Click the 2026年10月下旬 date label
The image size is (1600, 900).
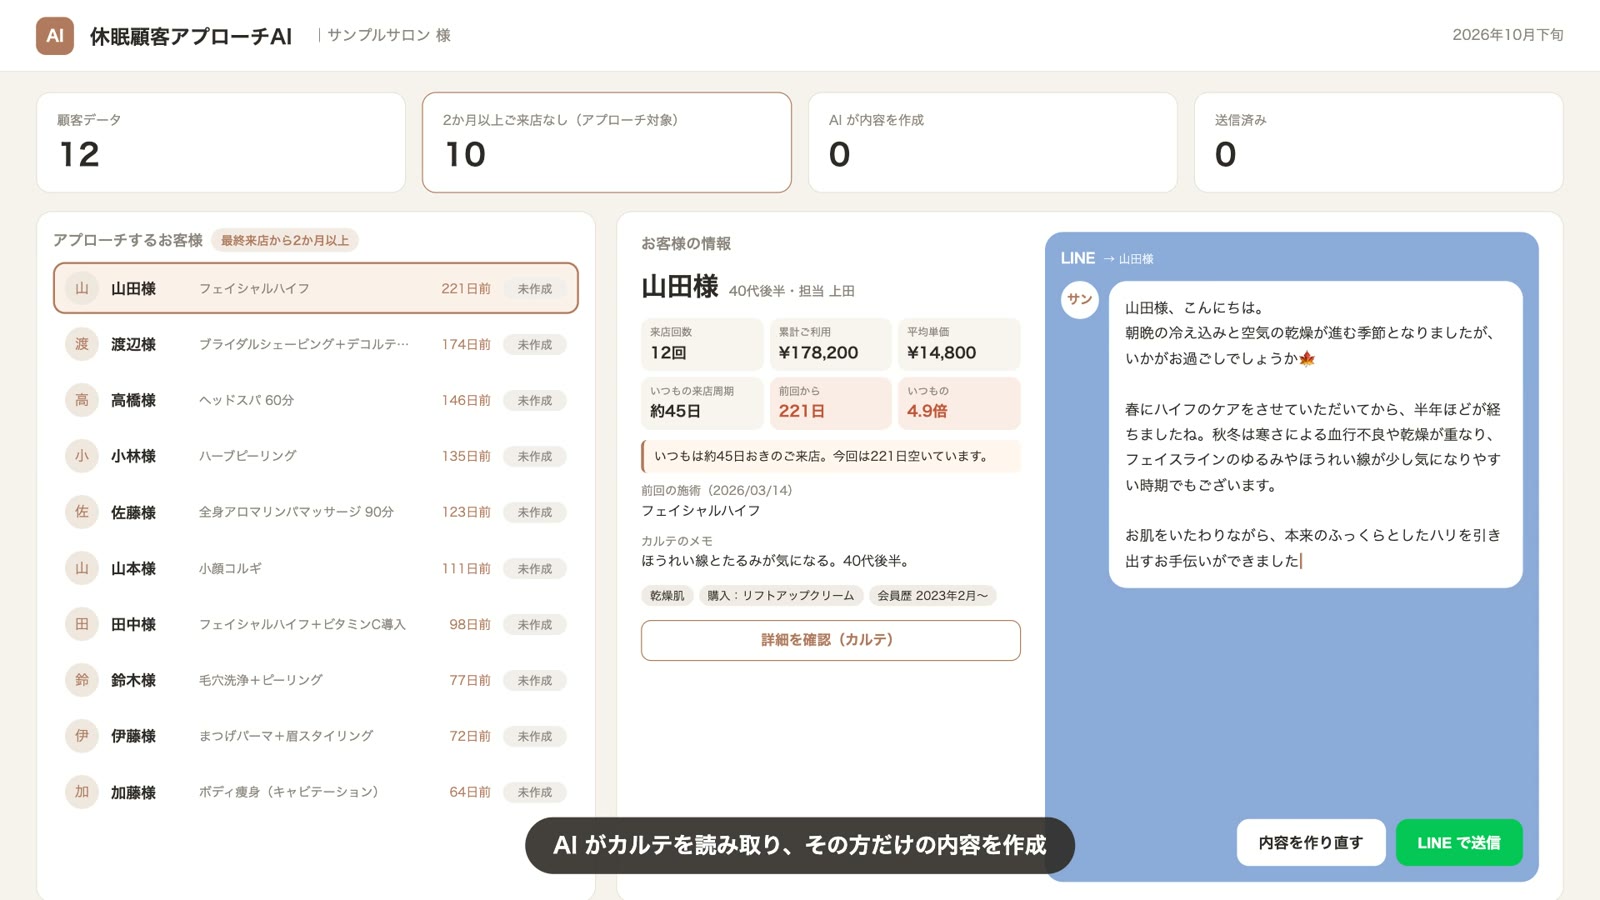coord(1508,35)
